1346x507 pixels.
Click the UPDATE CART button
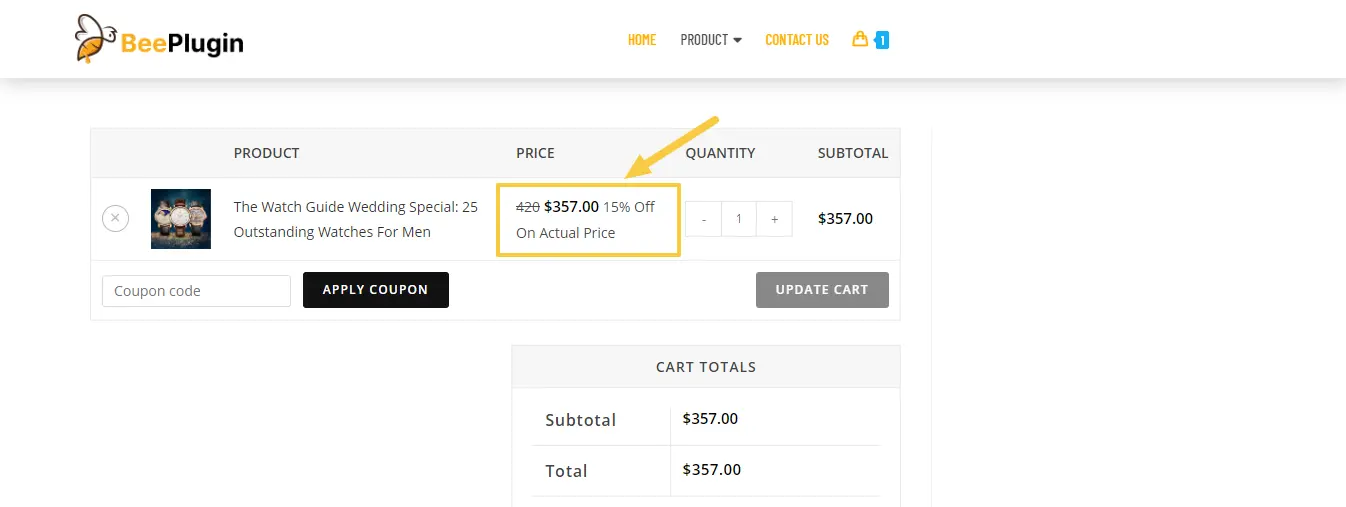(822, 290)
